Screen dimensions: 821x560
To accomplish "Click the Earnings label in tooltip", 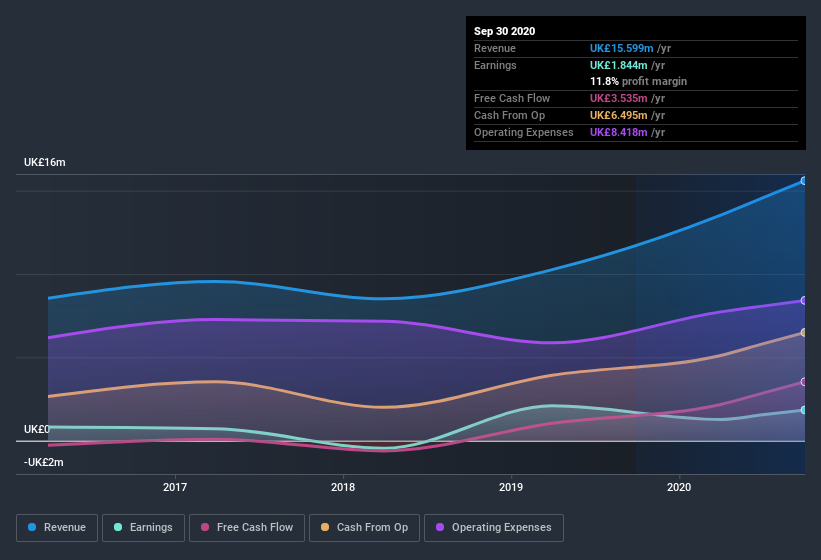I will click(495, 65).
